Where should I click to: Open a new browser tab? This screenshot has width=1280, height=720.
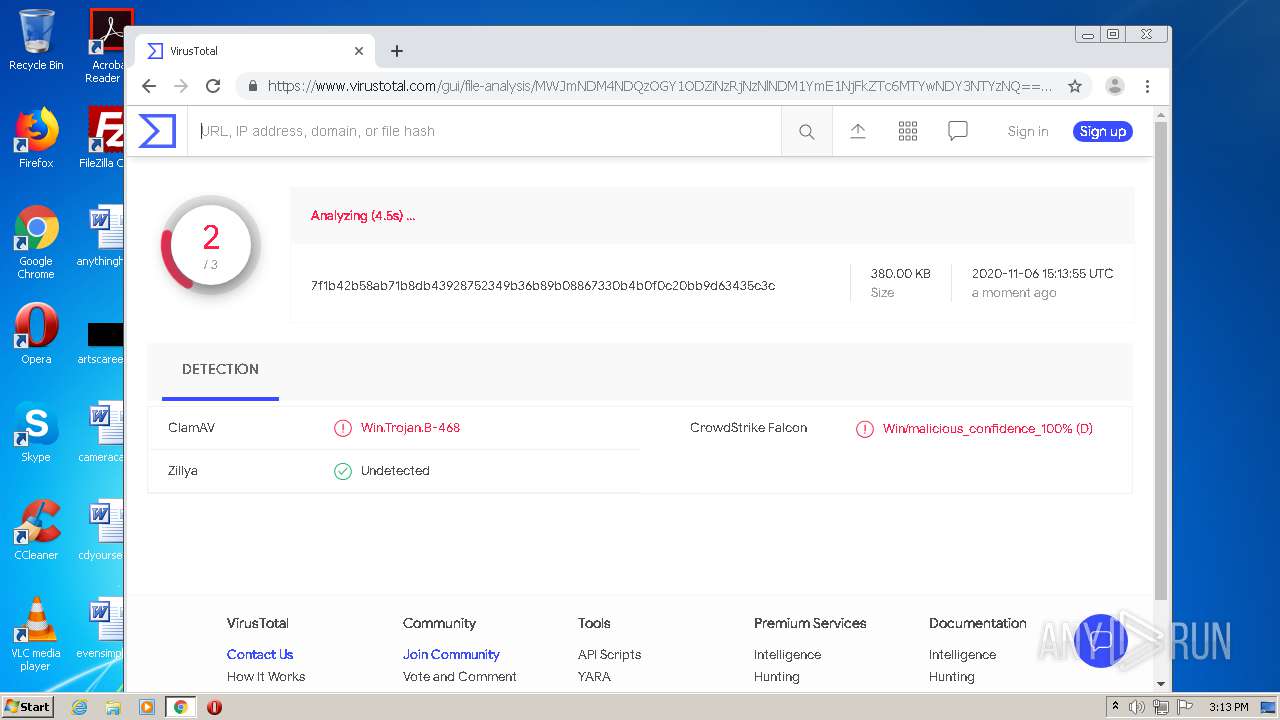click(397, 51)
